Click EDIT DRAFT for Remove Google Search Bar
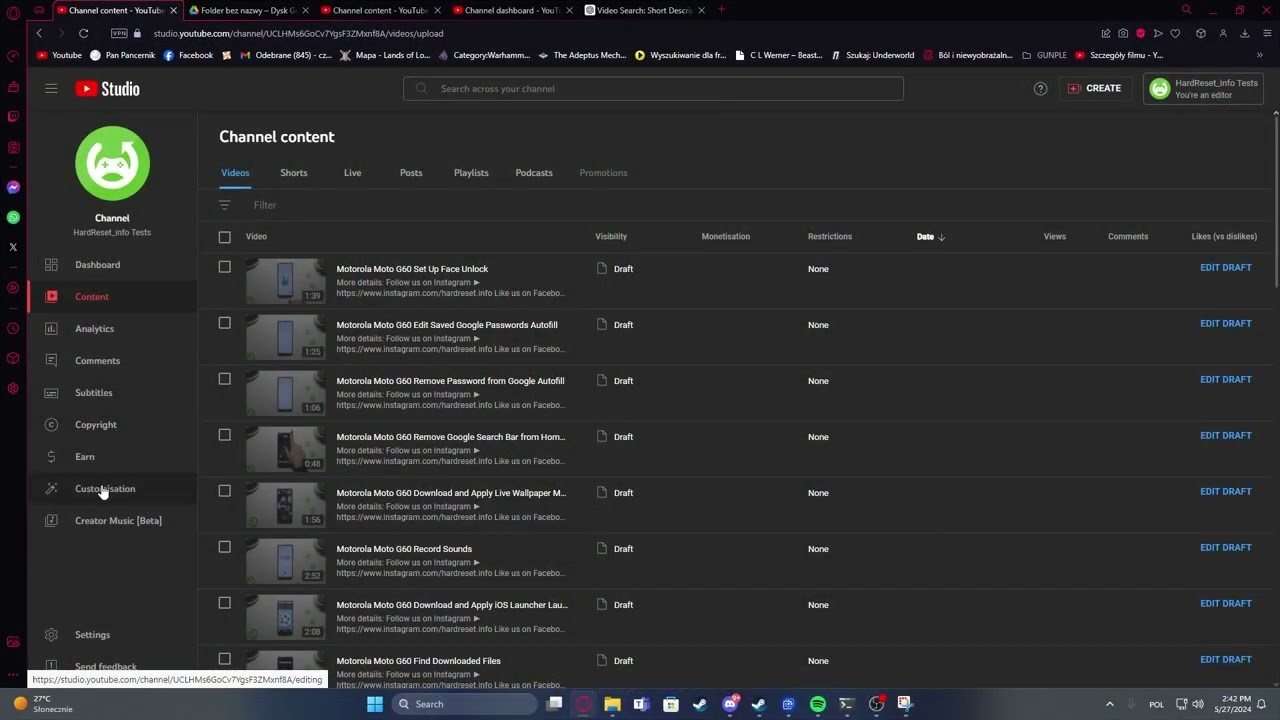This screenshot has width=1280, height=720. [1225, 436]
